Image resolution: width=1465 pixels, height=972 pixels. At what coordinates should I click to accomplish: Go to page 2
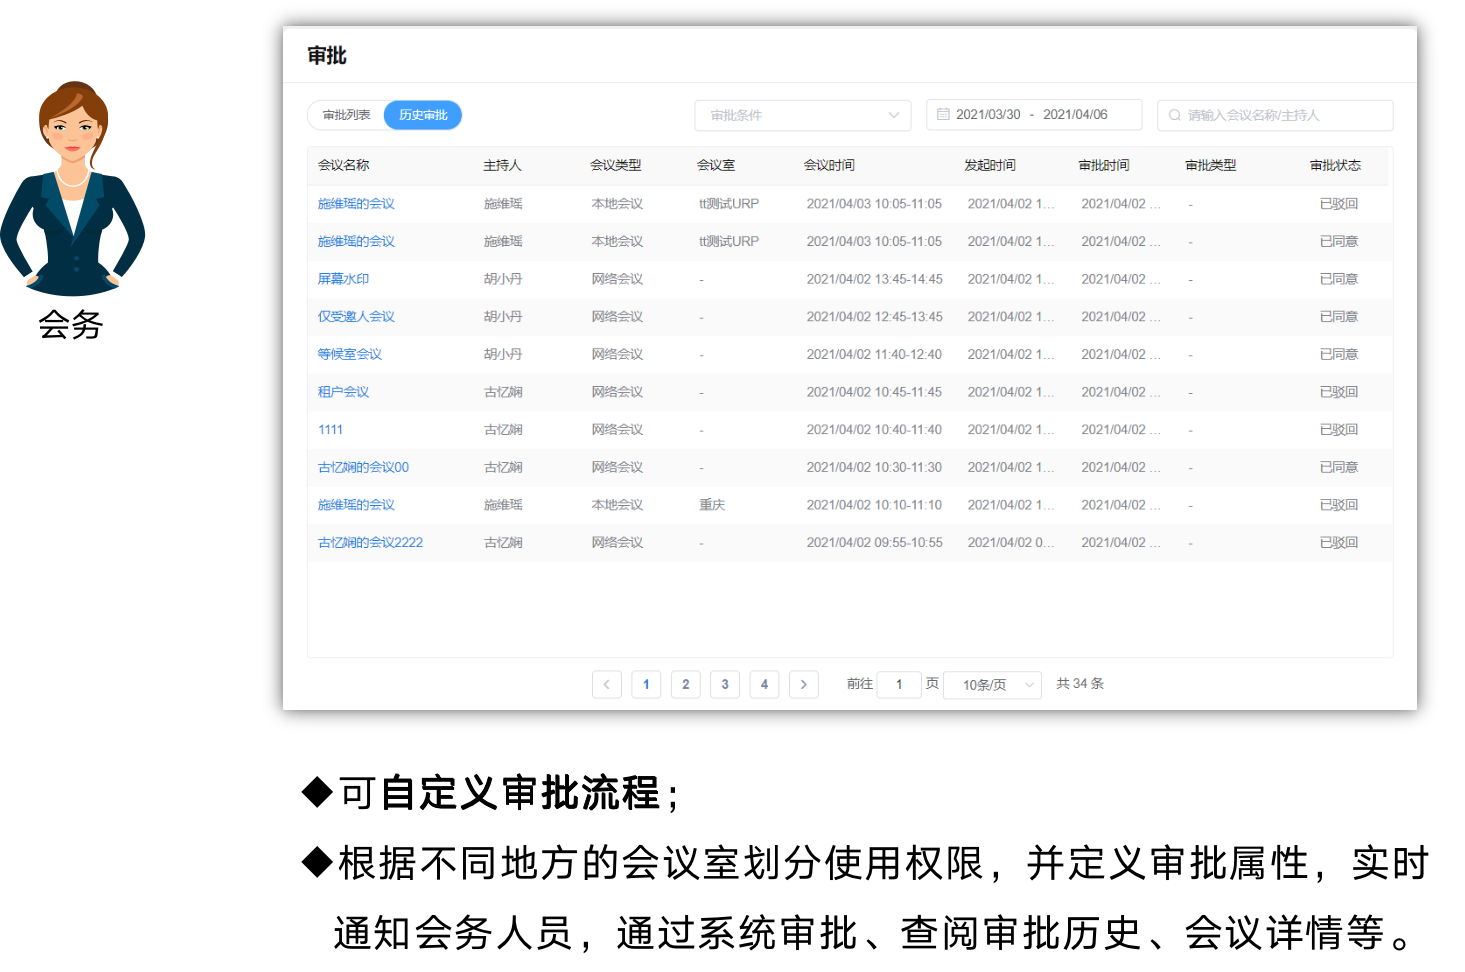(x=685, y=684)
